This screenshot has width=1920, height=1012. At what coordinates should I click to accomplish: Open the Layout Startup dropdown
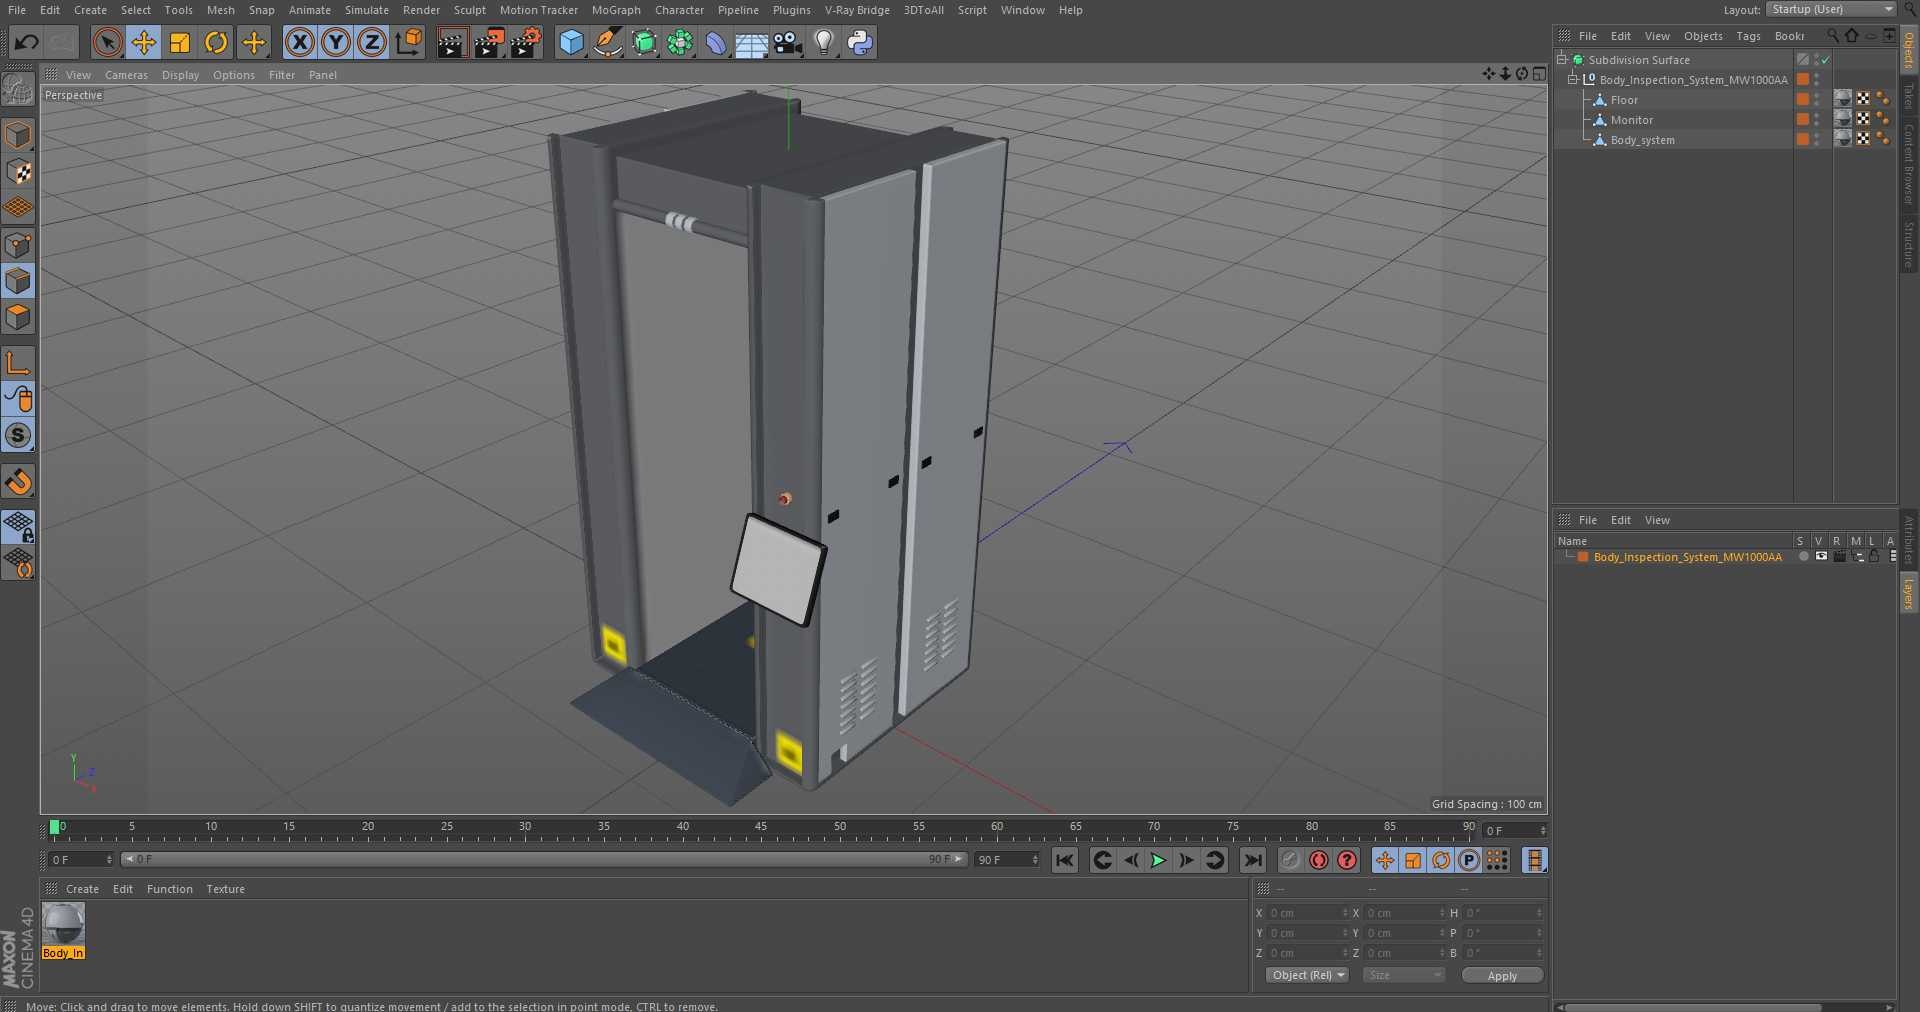coord(1831,10)
